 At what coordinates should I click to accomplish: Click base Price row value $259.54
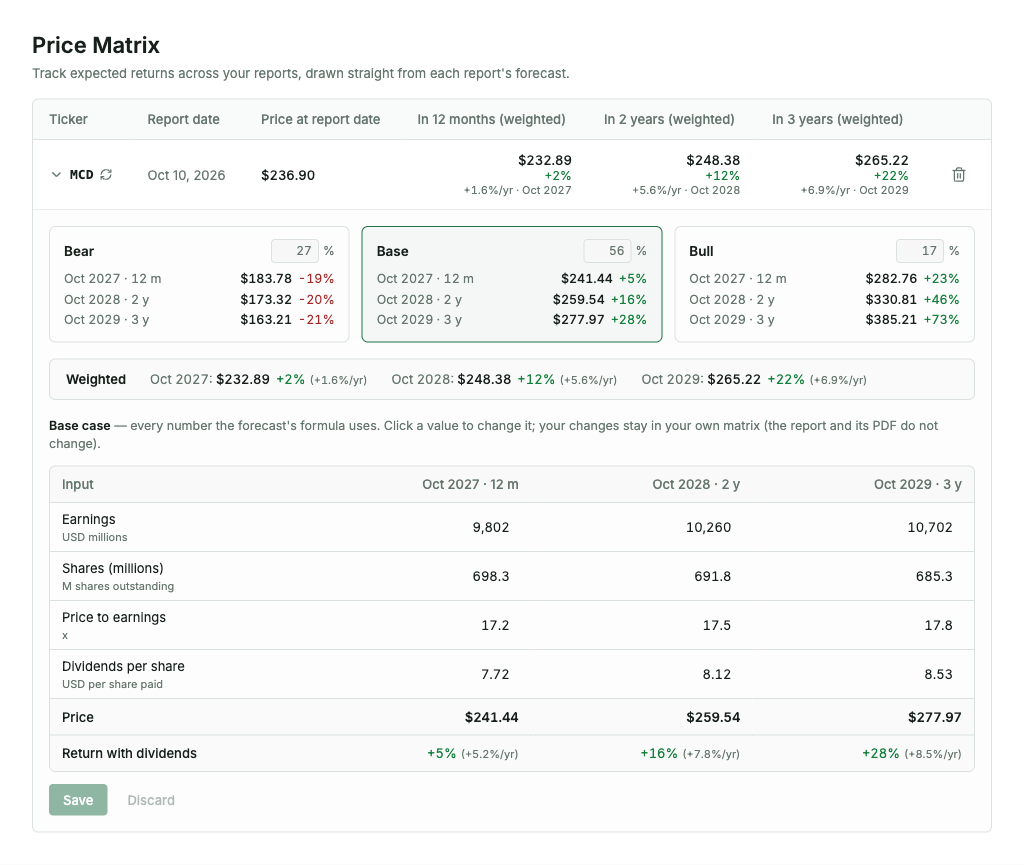click(713, 717)
